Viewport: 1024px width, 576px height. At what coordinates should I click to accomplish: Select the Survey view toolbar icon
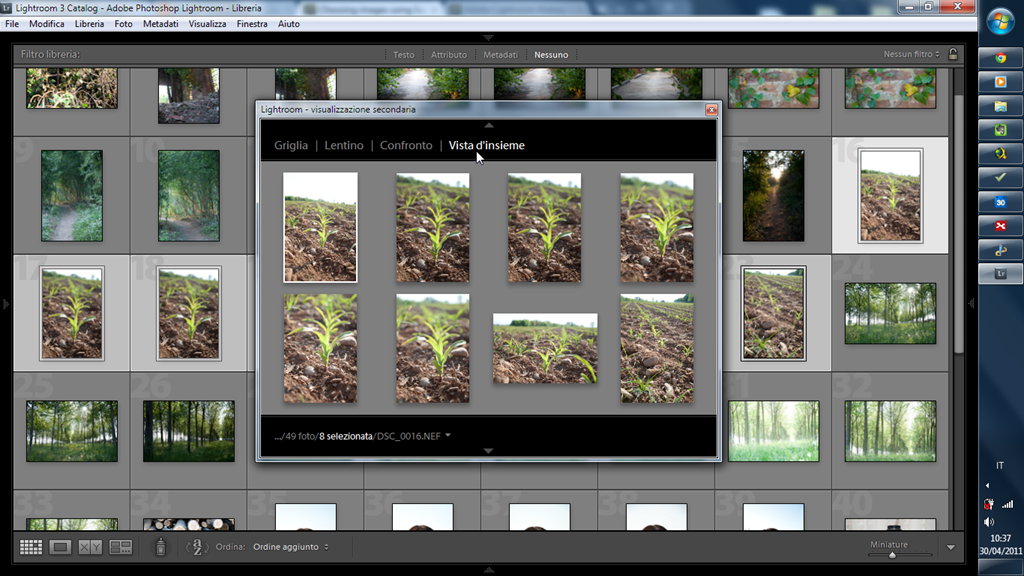point(120,547)
